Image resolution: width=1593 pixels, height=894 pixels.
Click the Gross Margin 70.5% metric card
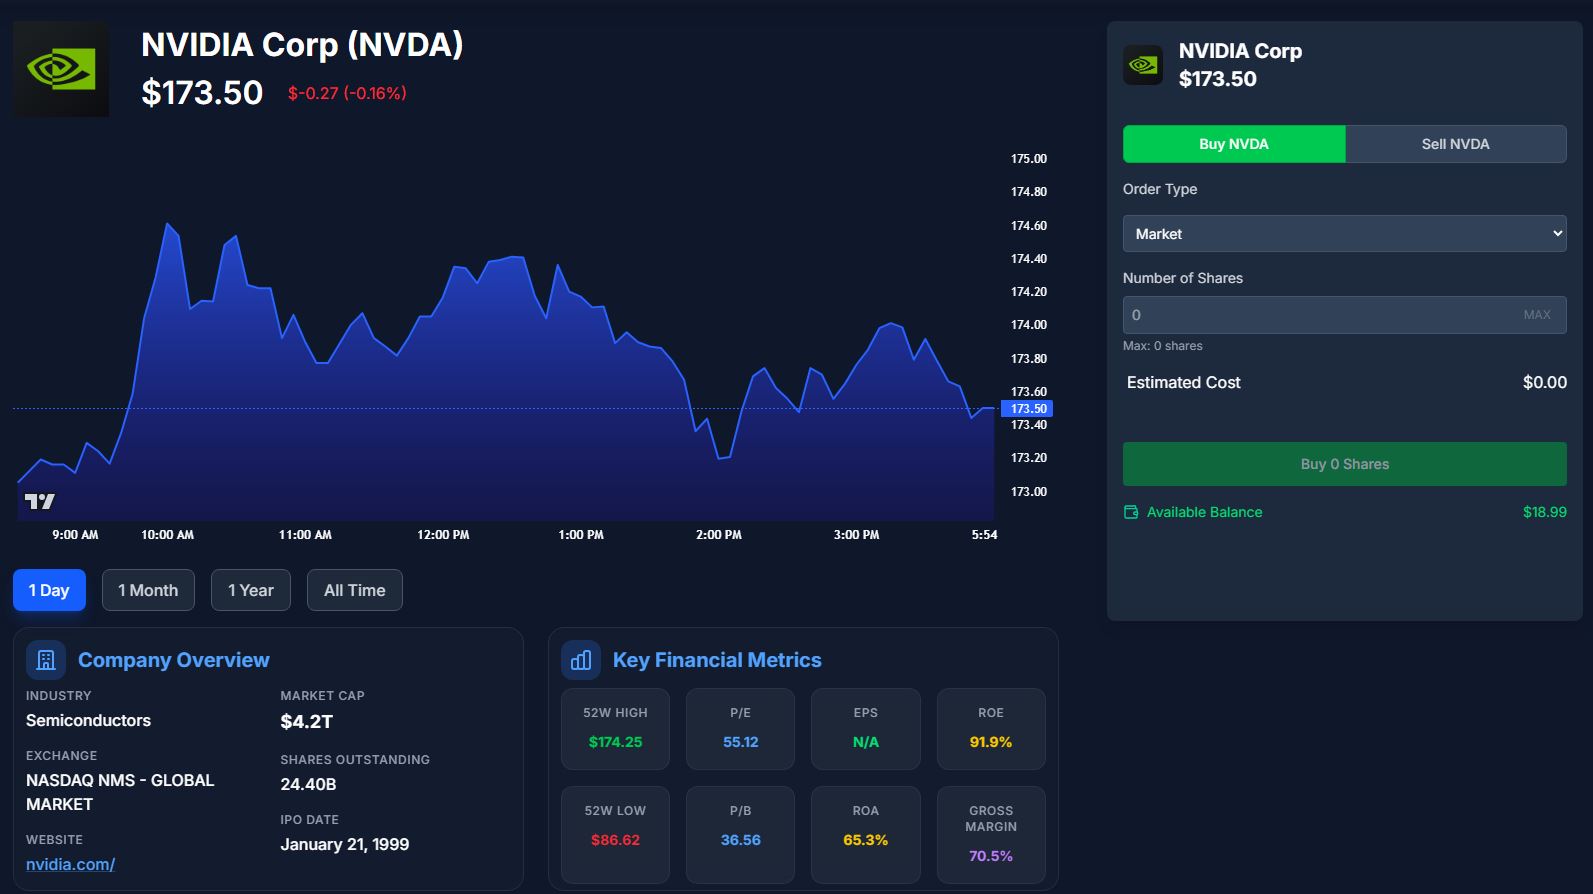991,835
